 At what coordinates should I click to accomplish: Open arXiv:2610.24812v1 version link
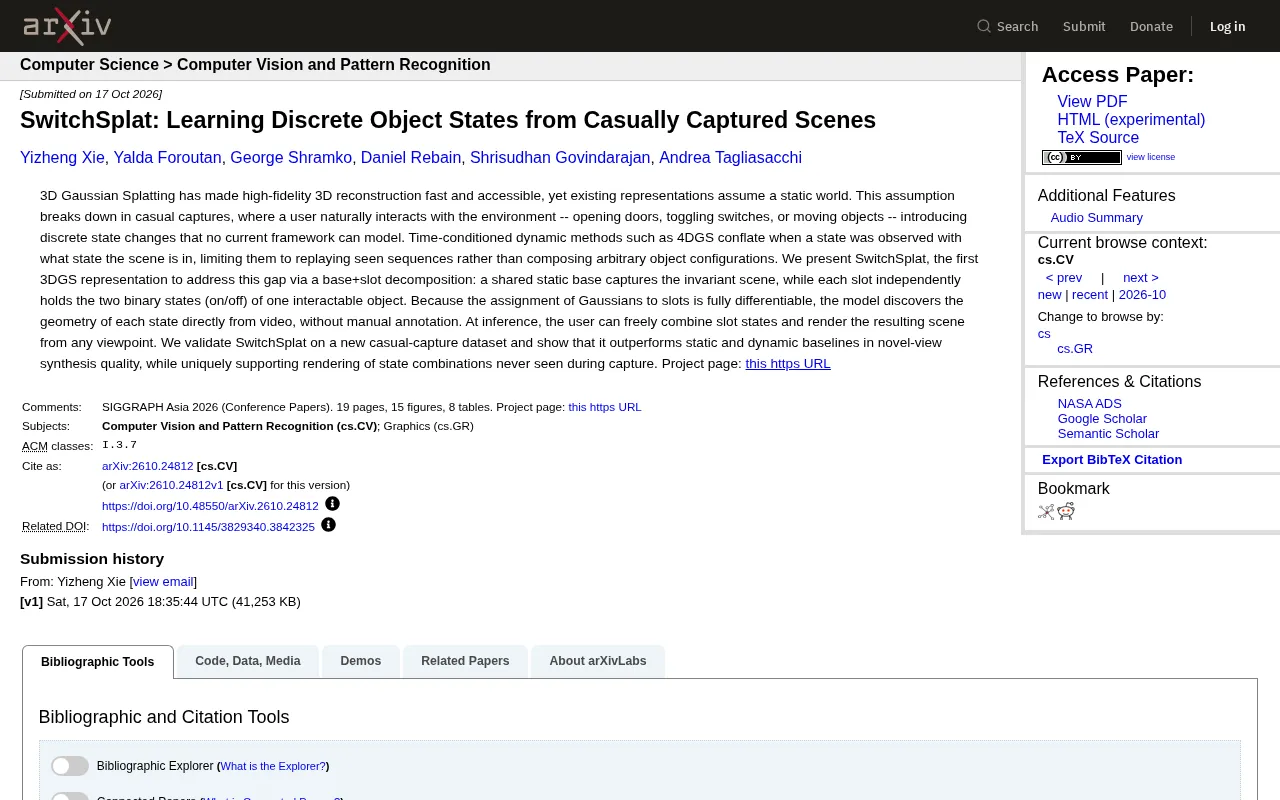(x=171, y=485)
